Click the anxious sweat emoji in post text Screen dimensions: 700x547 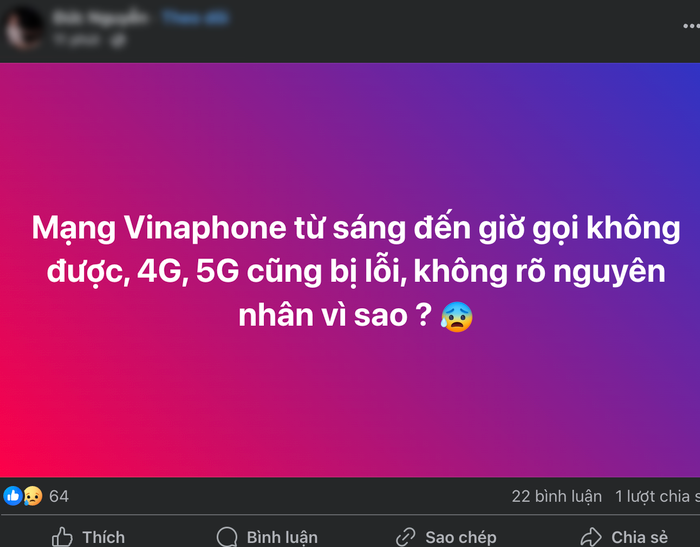(456, 317)
